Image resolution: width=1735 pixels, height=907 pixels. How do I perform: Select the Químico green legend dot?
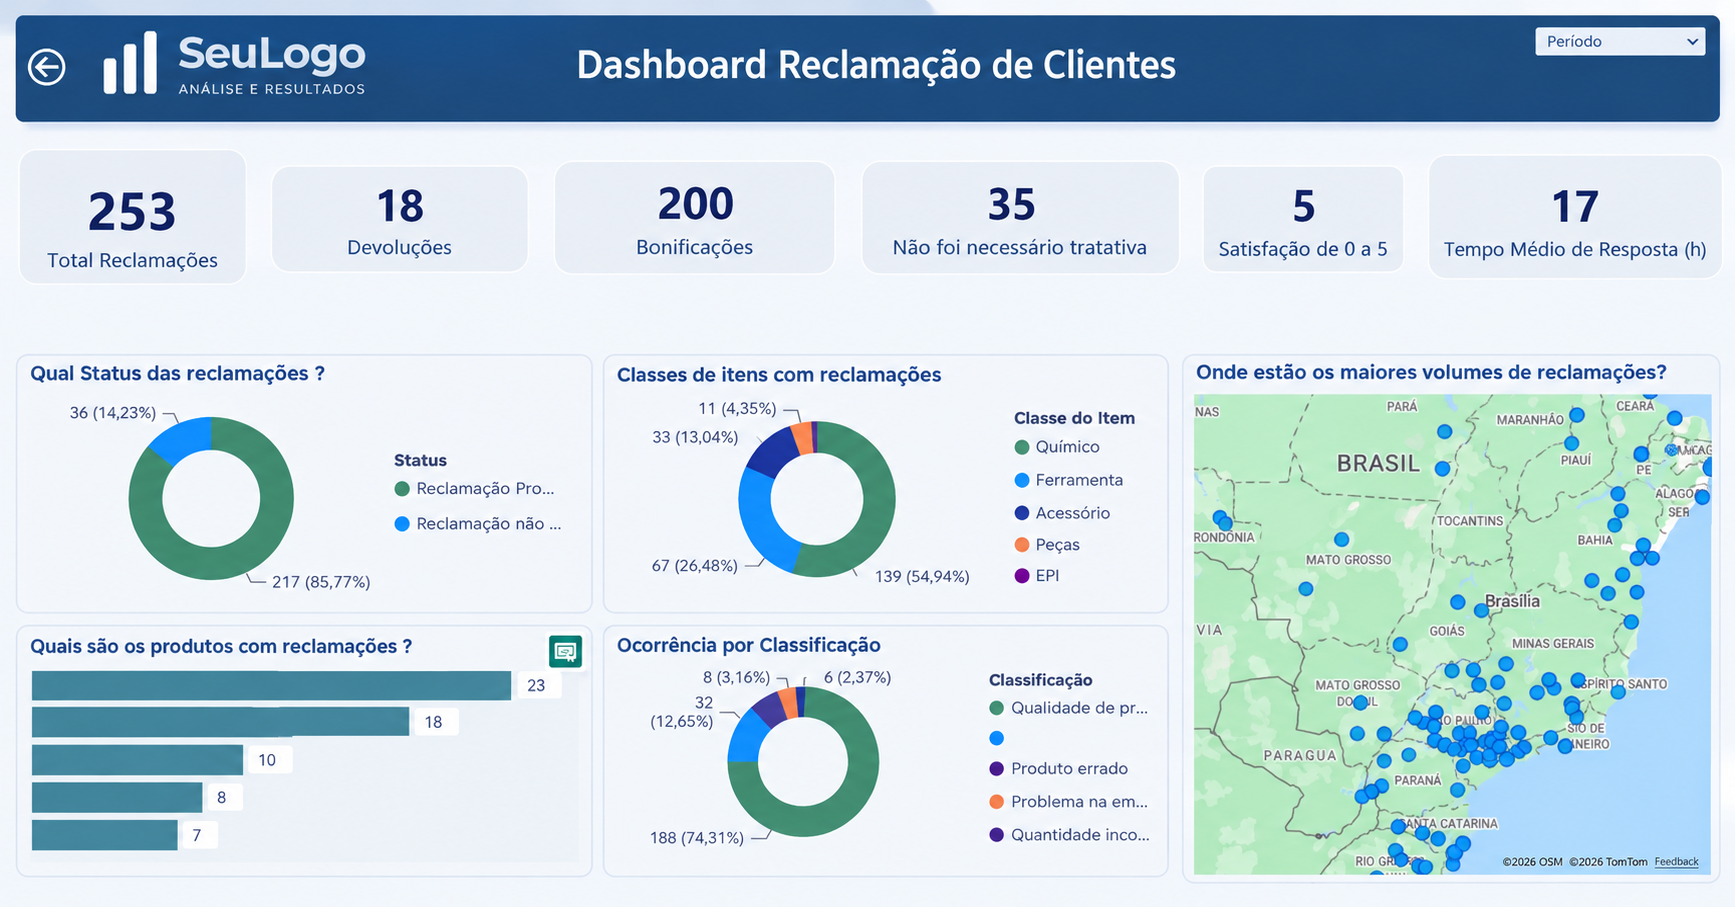1021,447
